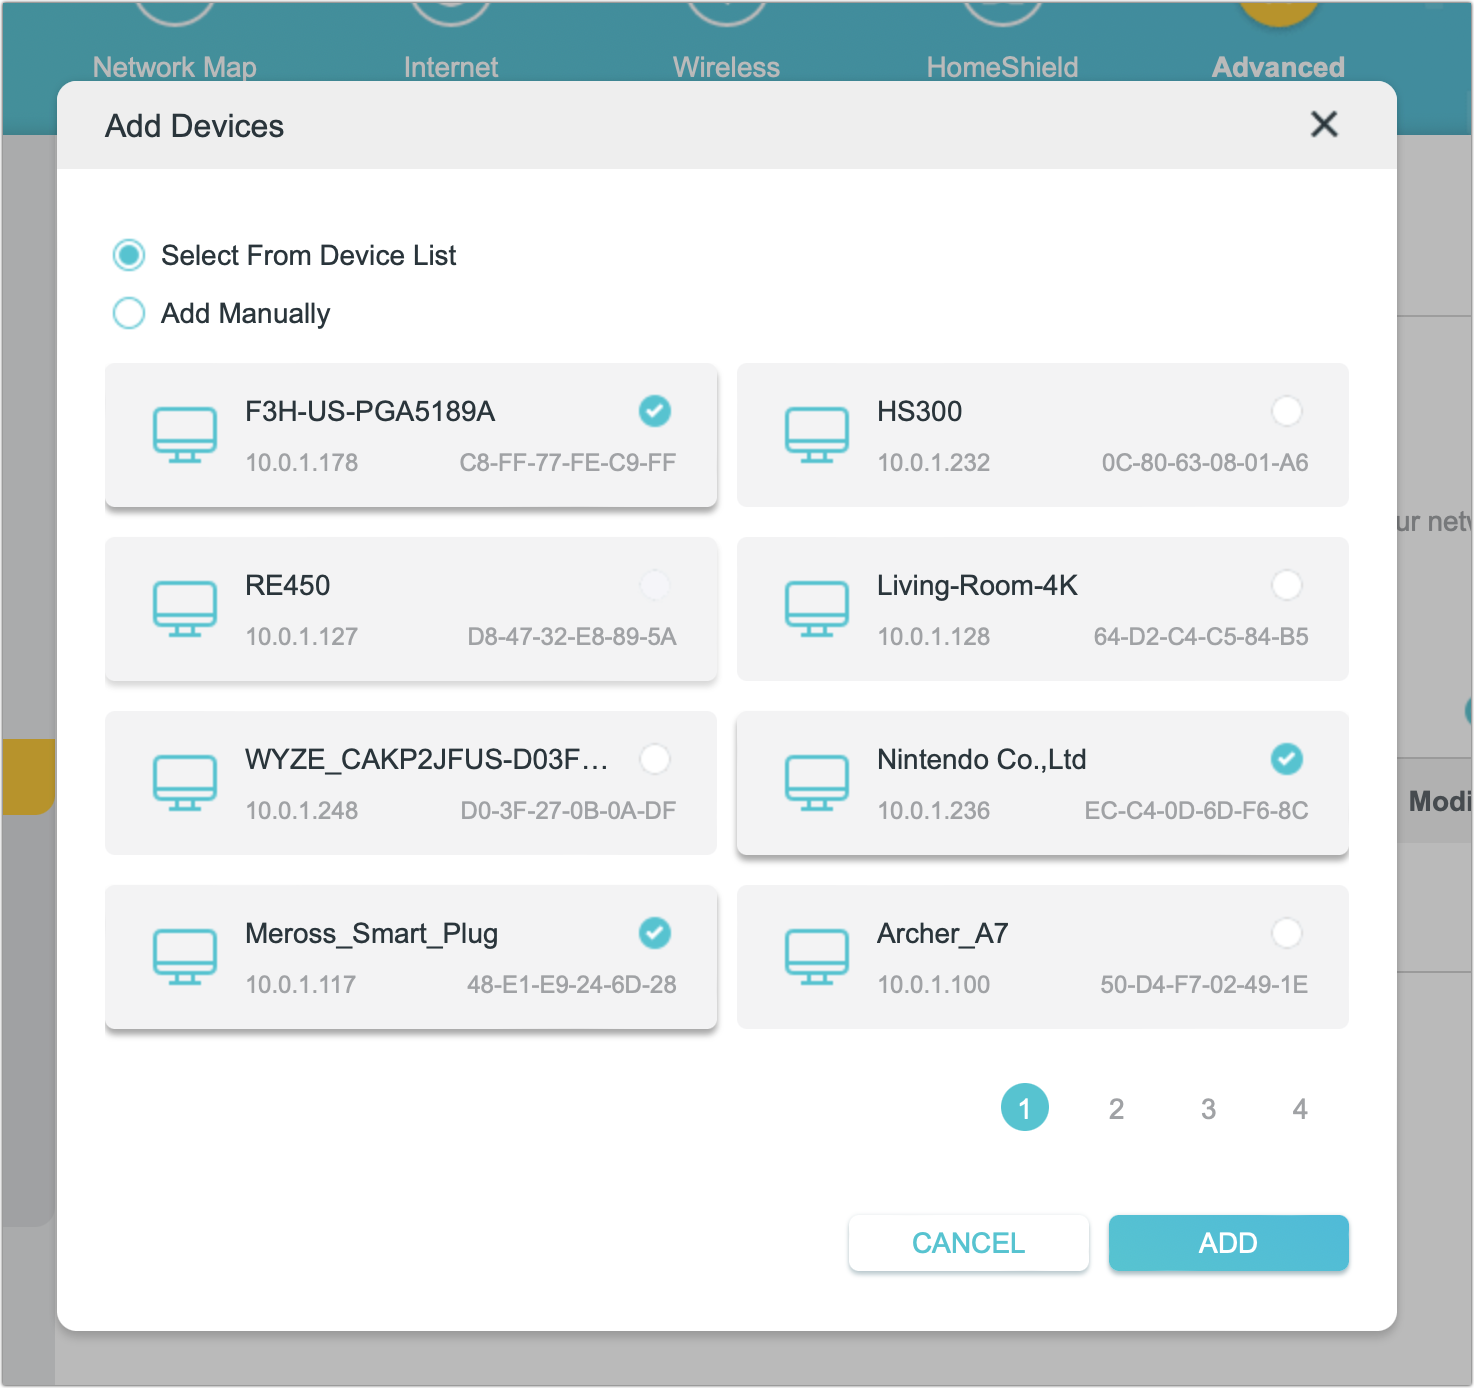Select the Add Manually radio button
This screenshot has height=1388, width=1474.
(x=128, y=313)
